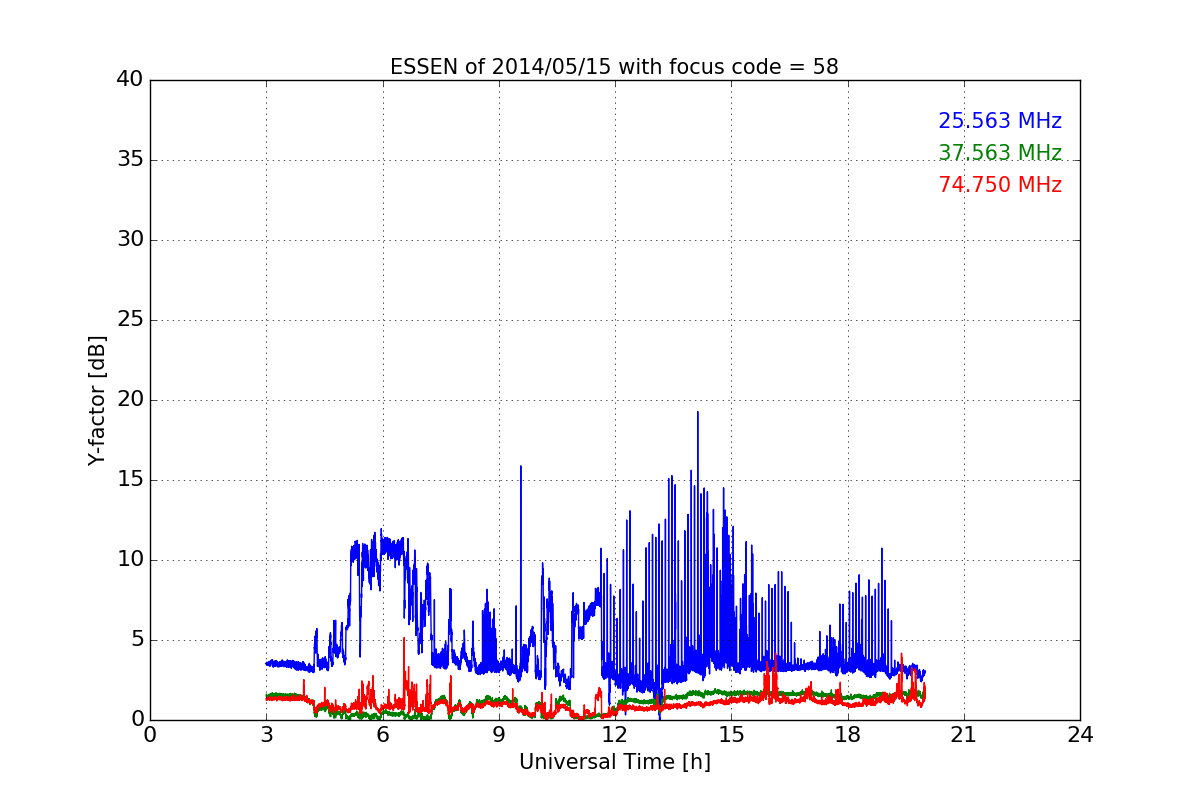Click the y-axis tick label 20

tap(130, 400)
